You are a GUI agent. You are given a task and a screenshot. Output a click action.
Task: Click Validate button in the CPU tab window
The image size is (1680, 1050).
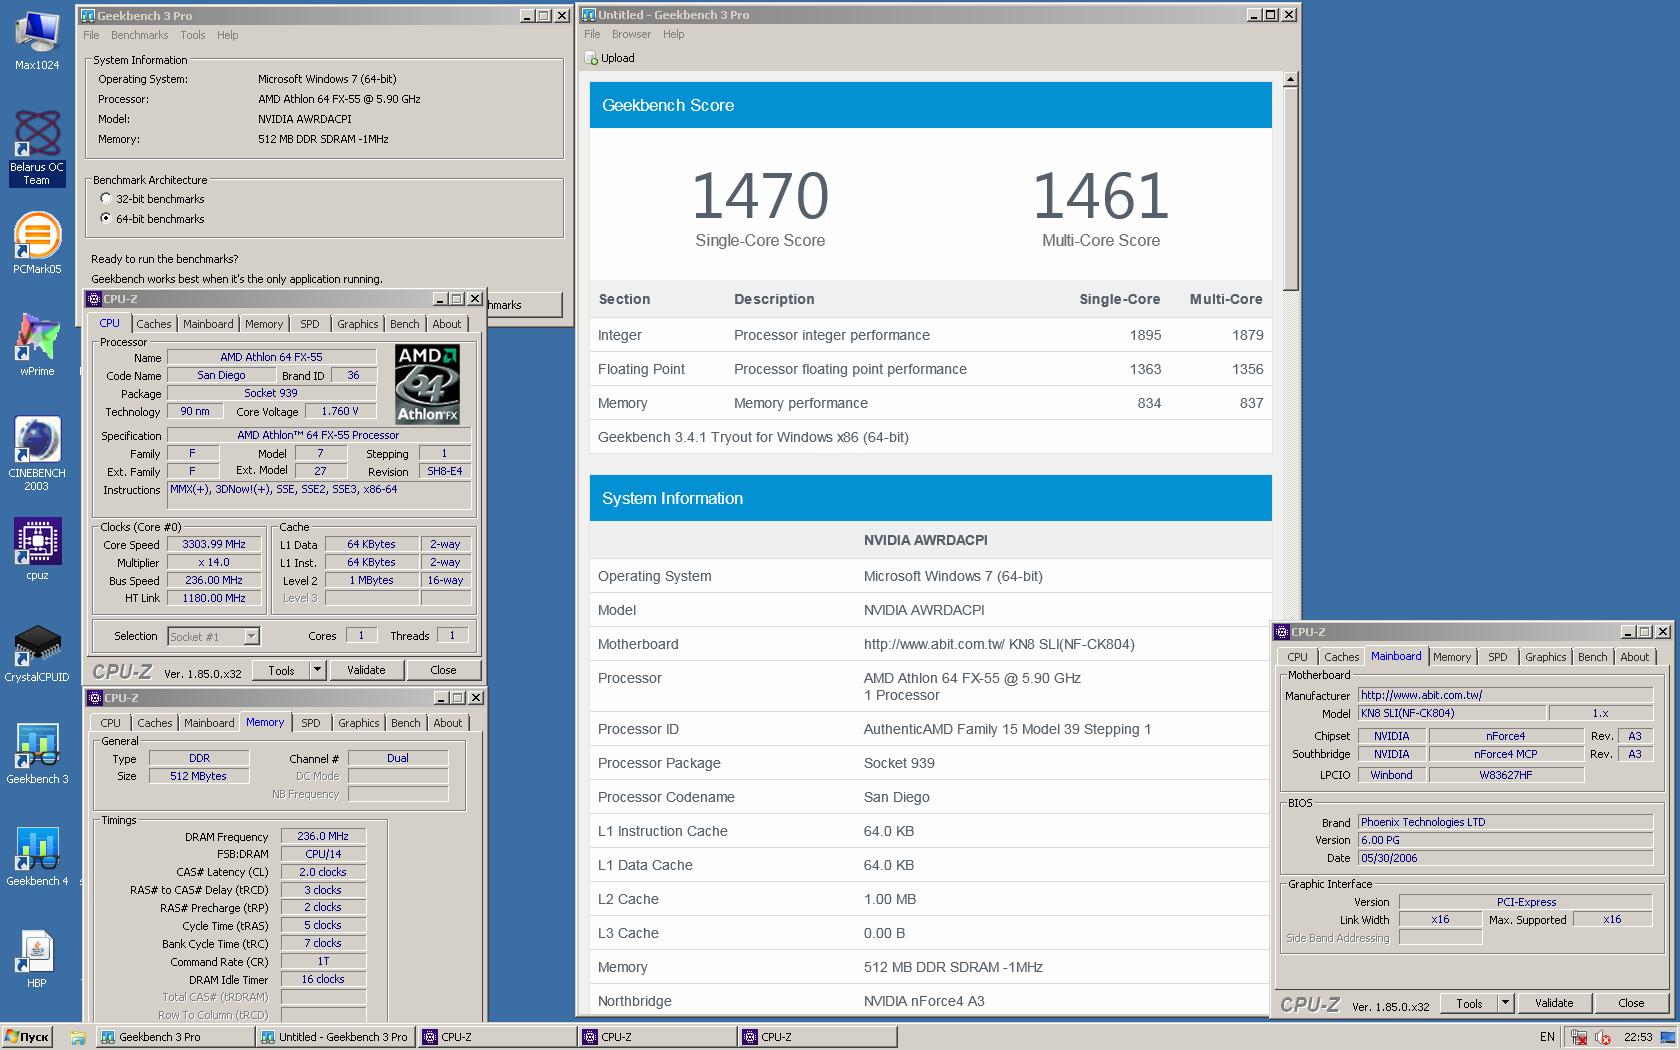pos(366,670)
